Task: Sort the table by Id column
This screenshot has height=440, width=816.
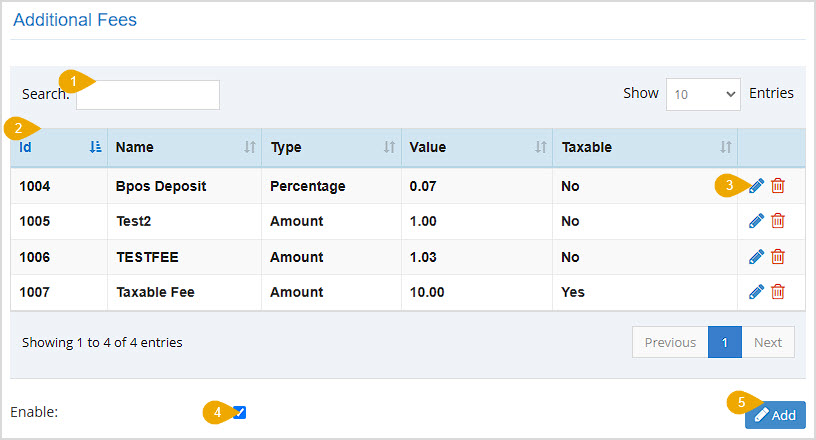Action: [x=59, y=147]
